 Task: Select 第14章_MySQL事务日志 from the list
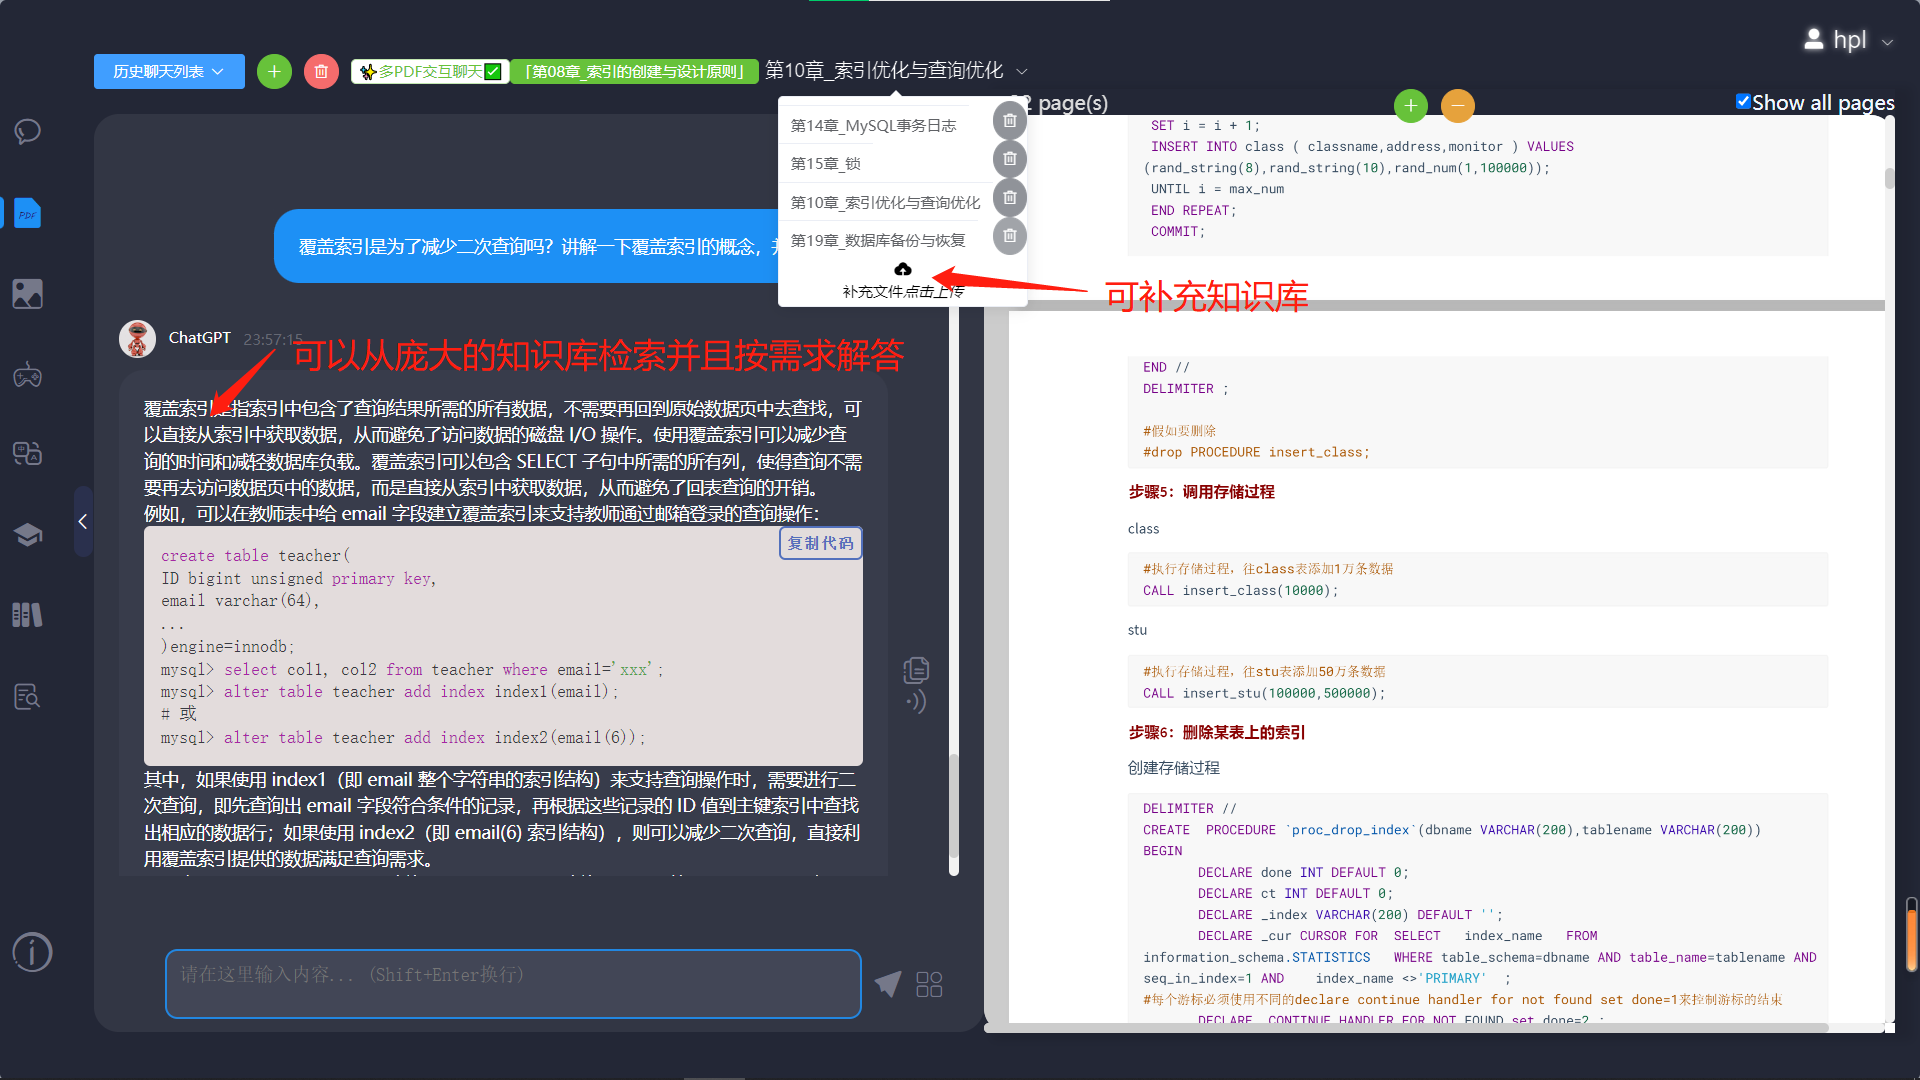pyautogui.click(x=874, y=125)
